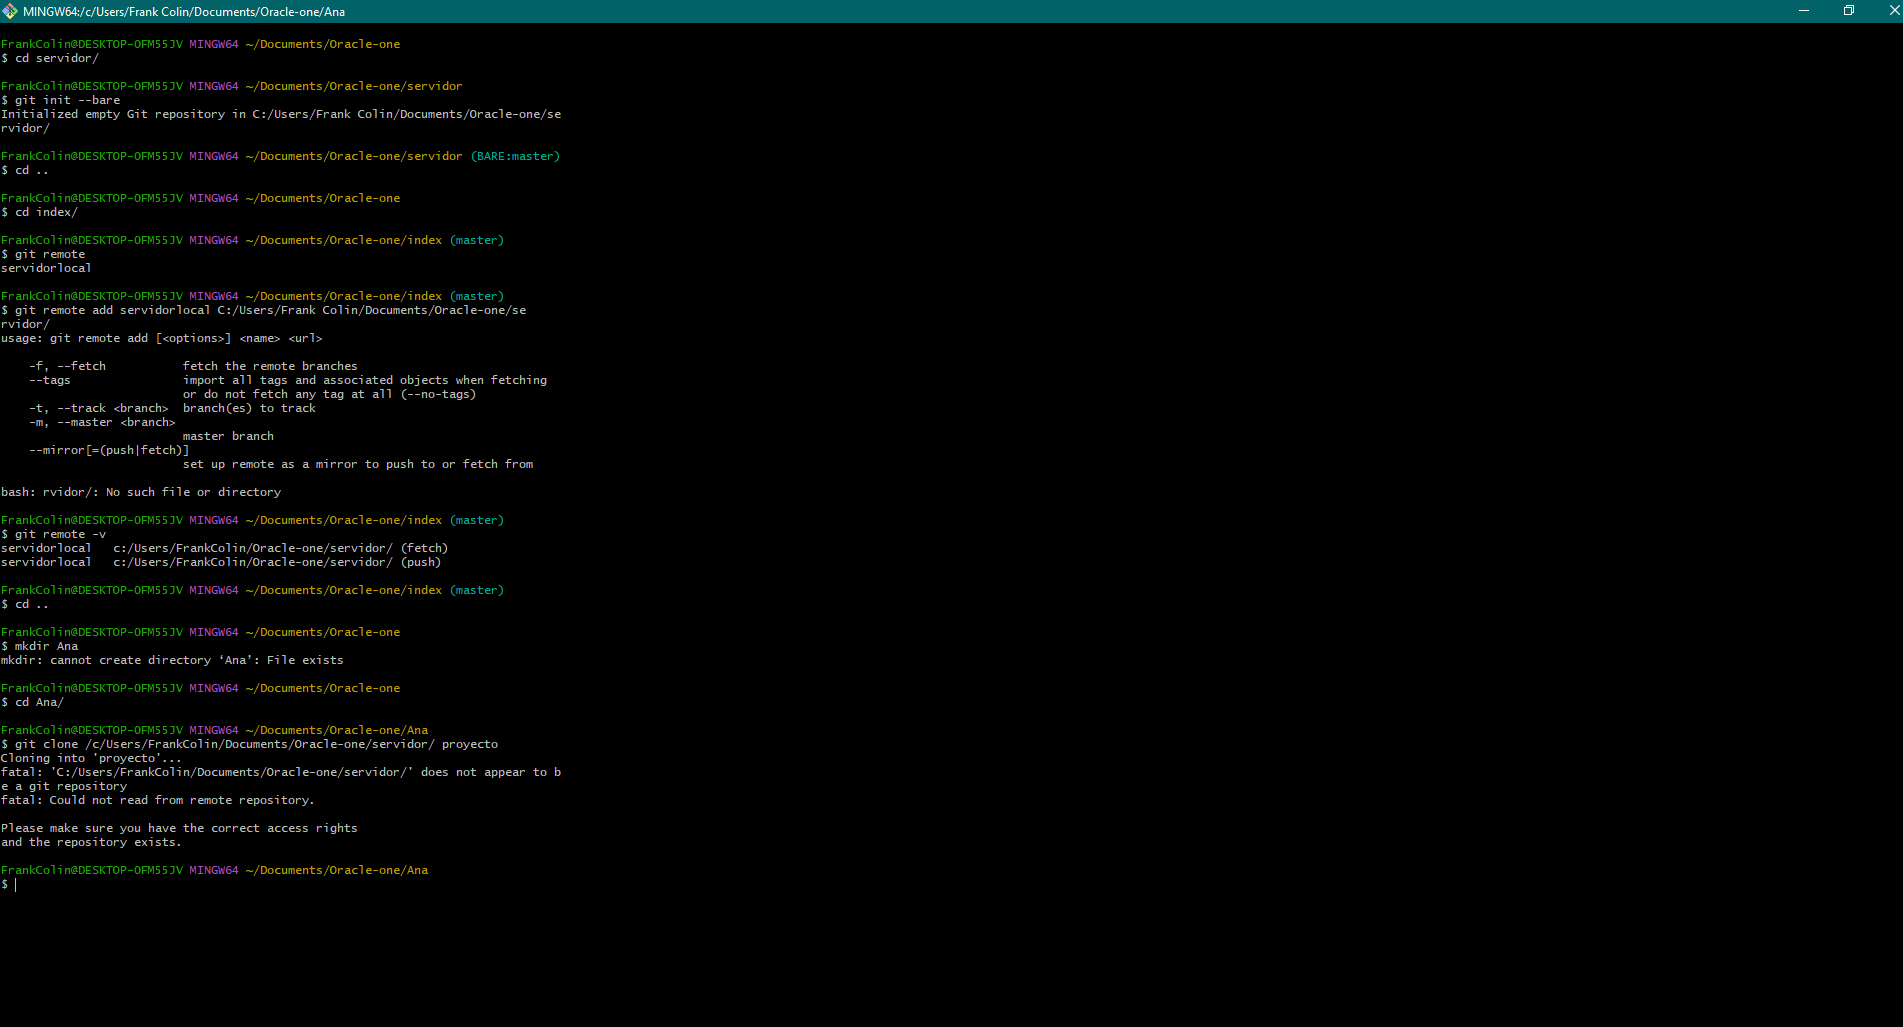The width and height of the screenshot is (1903, 1027).
Task: Click the 'cd Ana/' command line
Action: pyautogui.click(x=33, y=702)
